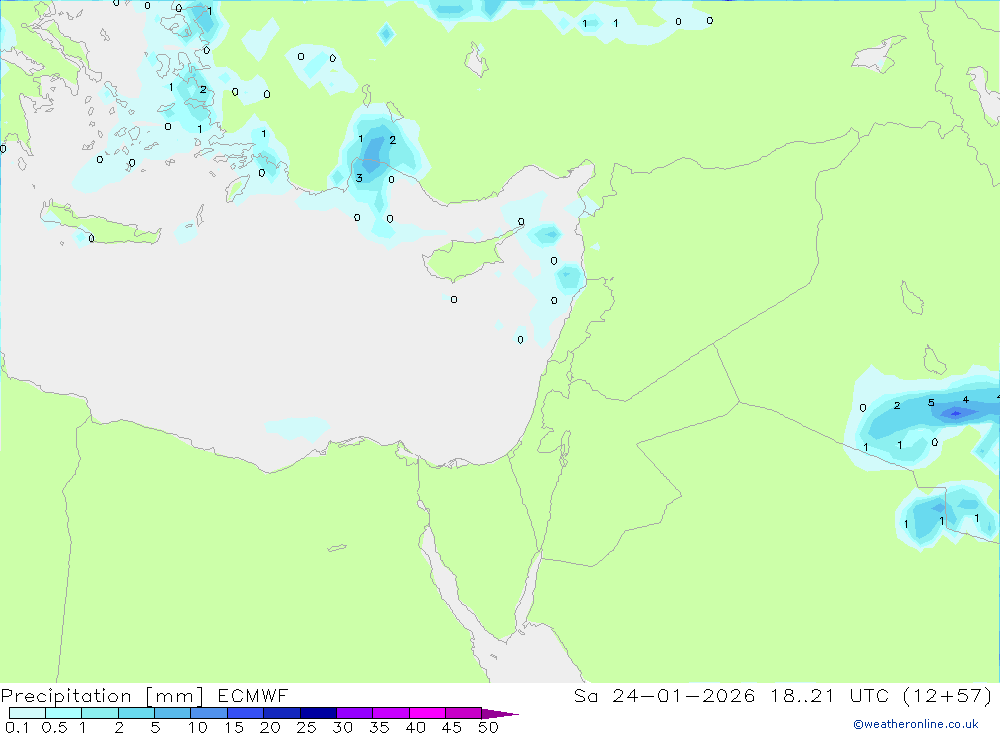The width and height of the screenshot is (1000, 733).
Task: Click the dark blue precipitation peak near value 4
Action: (x=955, y=413)
